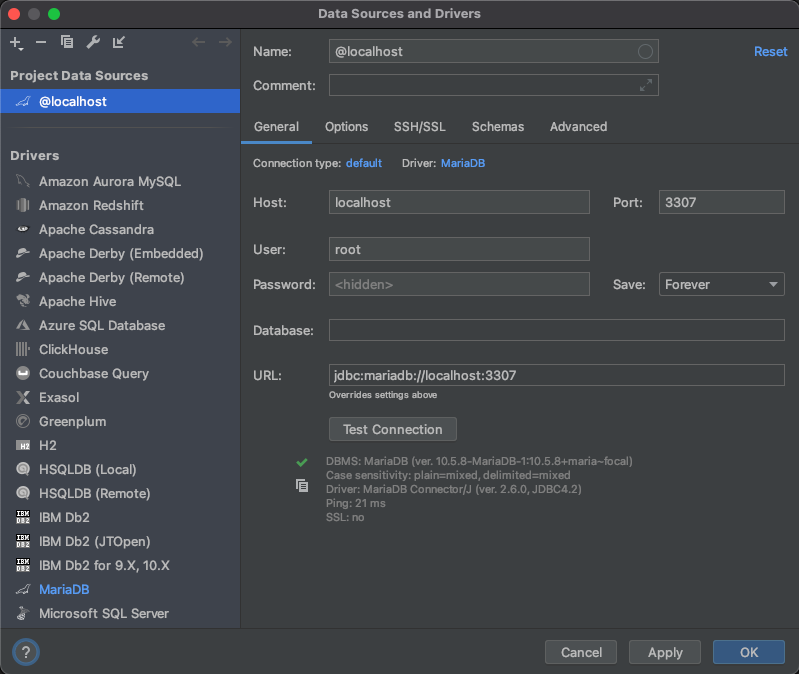Select the Apache Hive driver
This screenshot has width=799, height=674.
(120, 301)
